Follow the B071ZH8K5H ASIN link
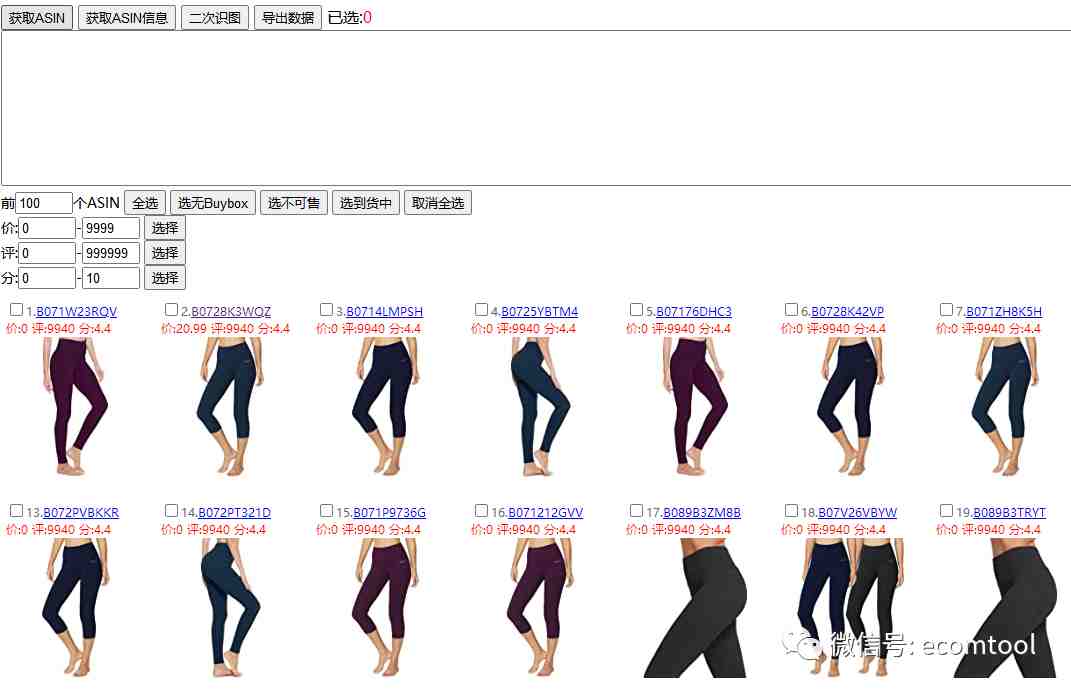1071x692 pixels. tap(1004, 312)
